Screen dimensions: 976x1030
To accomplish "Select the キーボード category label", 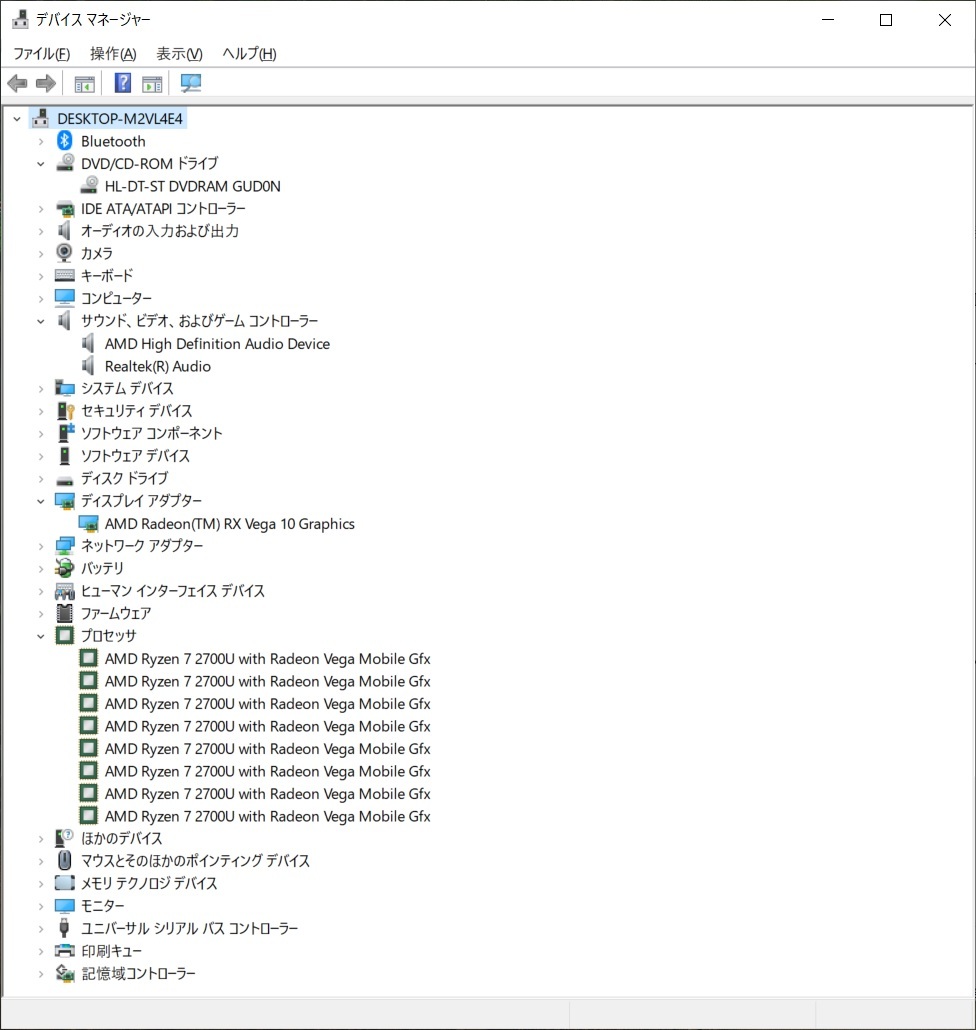I will click(107, 276).
